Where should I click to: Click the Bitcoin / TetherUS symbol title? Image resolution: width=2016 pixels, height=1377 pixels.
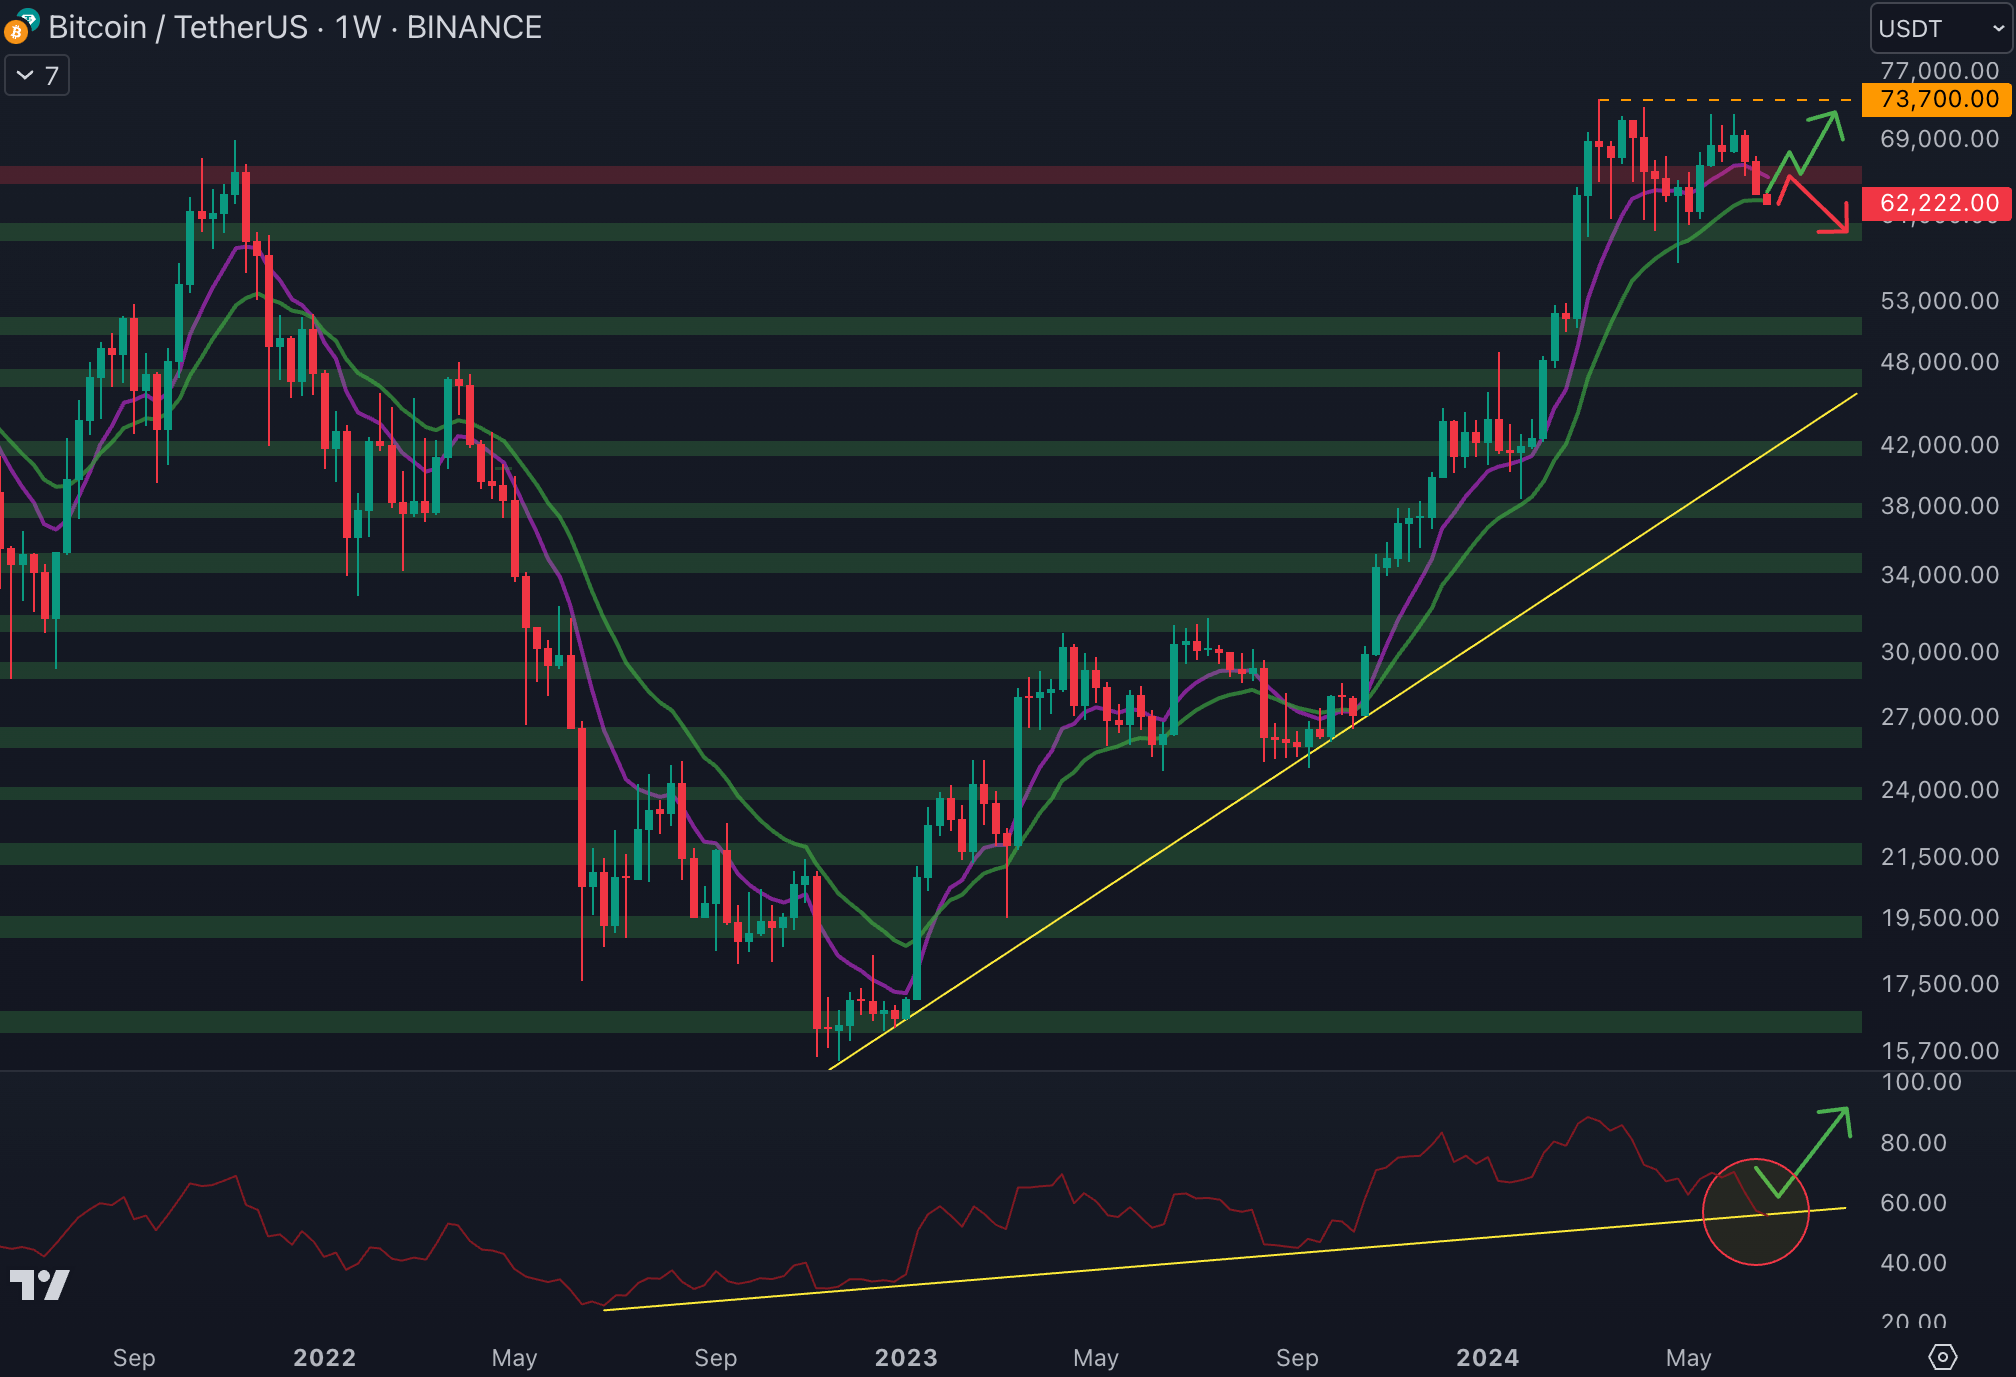pyautogui.click(x=177, y=27)
